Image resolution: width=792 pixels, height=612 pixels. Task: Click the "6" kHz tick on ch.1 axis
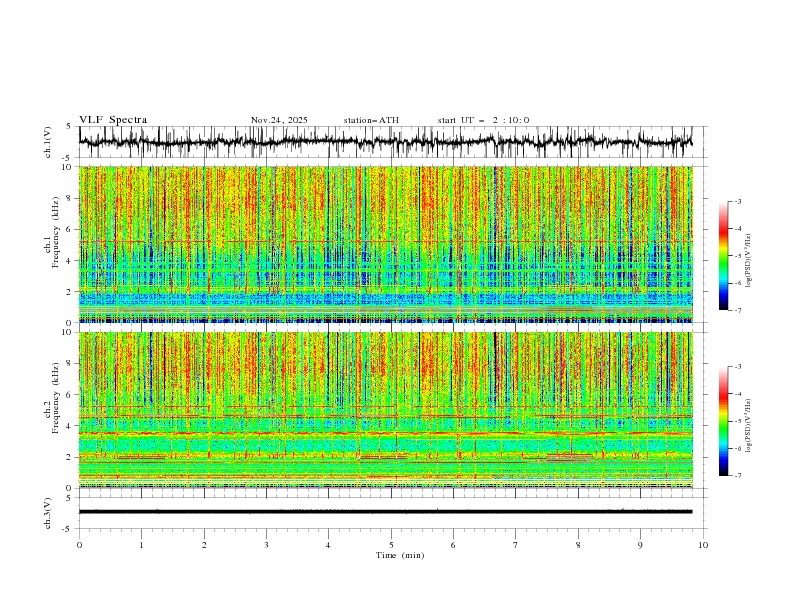pos(70,229)
